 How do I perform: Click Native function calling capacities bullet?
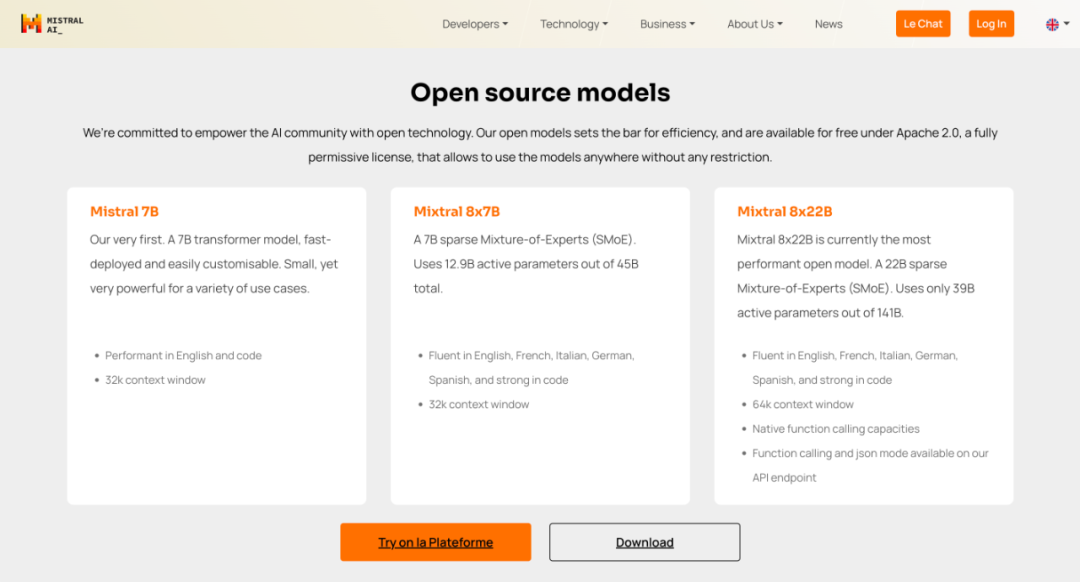tap(835, 429)
